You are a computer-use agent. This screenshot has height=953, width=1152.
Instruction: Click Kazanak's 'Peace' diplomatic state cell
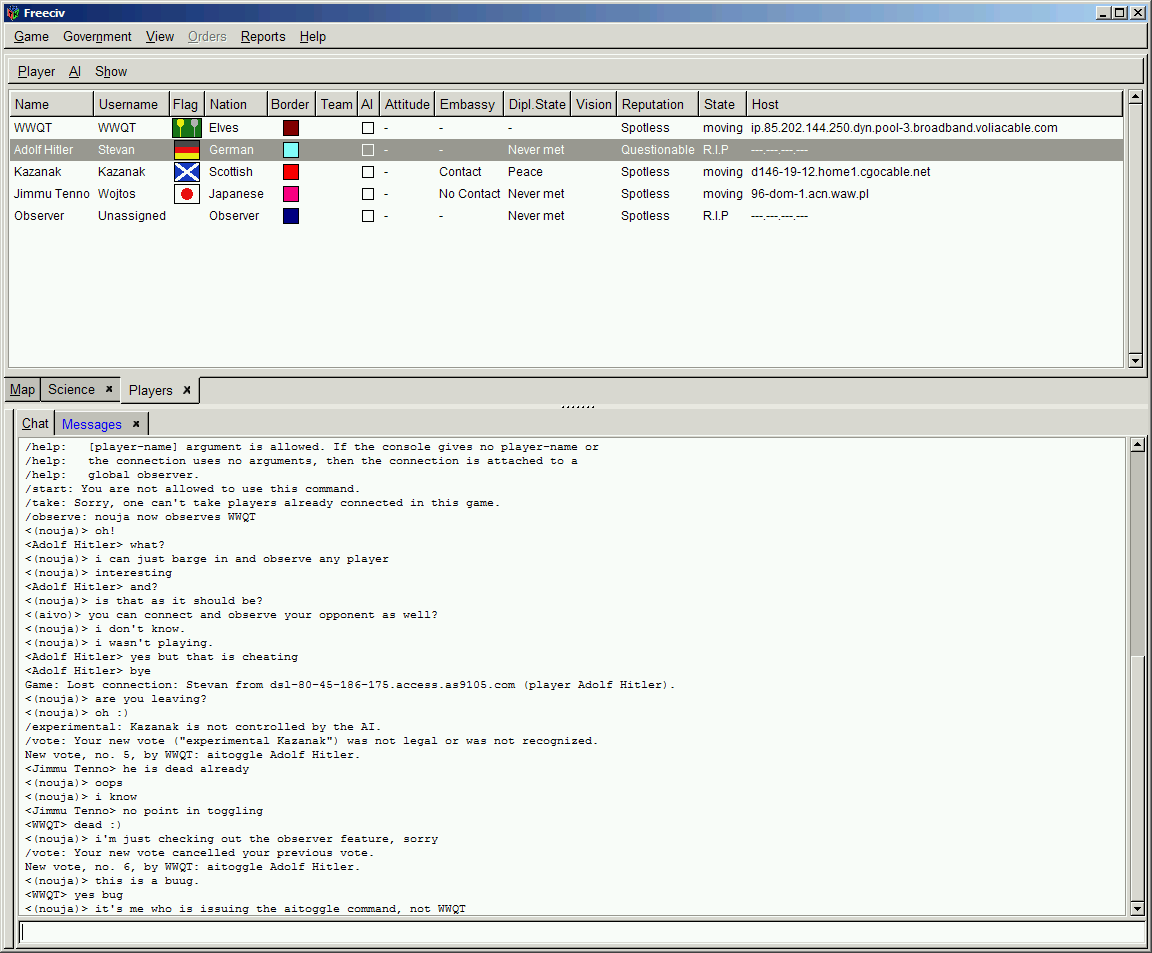[x=525, y=172]
